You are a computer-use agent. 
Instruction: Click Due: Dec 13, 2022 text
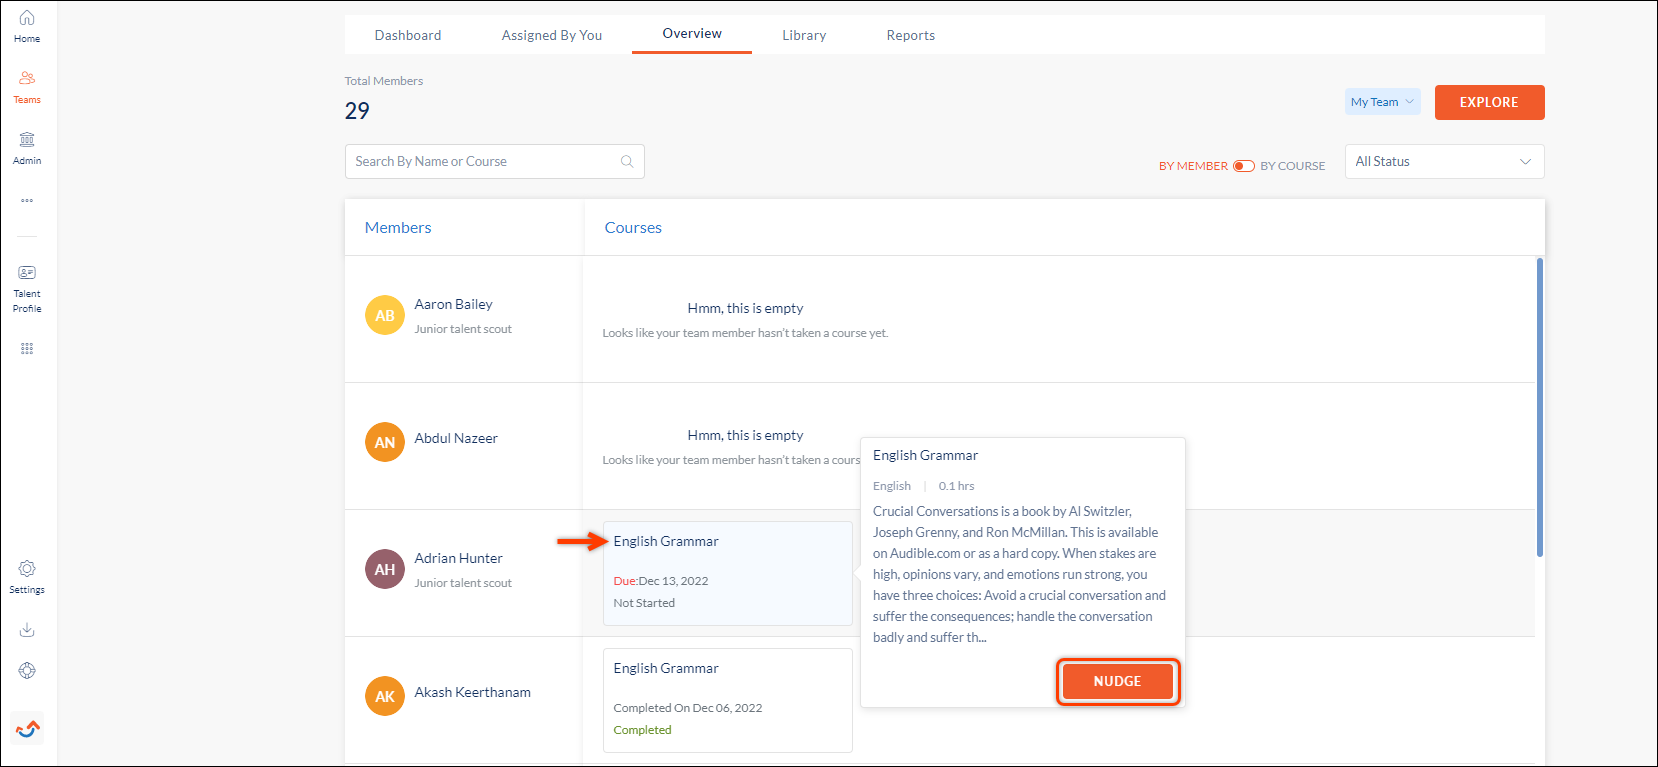(661, 581)
